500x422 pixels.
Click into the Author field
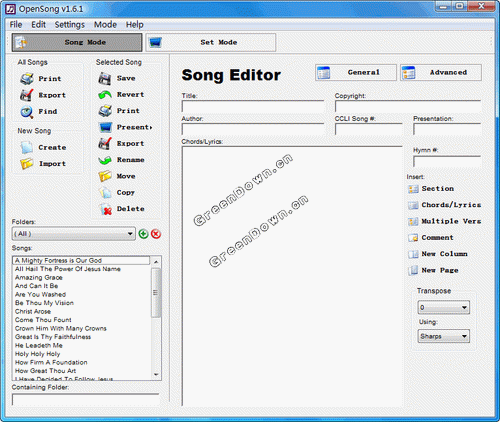click(x=253, y=129)
